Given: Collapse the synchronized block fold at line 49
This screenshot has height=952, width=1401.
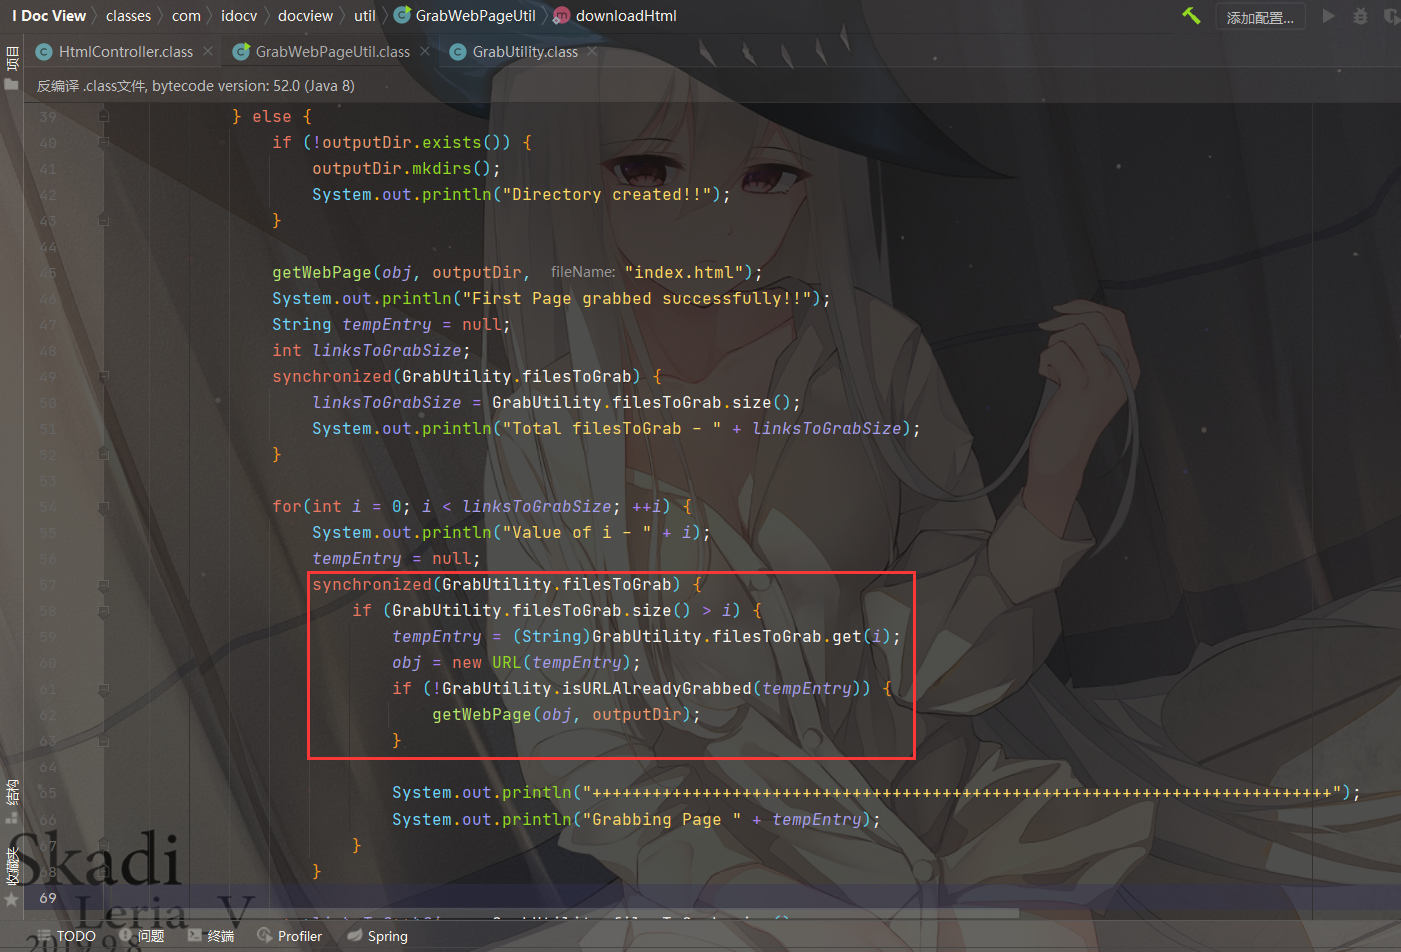Looking at the screenshot, I should click(x=104, y=376).
